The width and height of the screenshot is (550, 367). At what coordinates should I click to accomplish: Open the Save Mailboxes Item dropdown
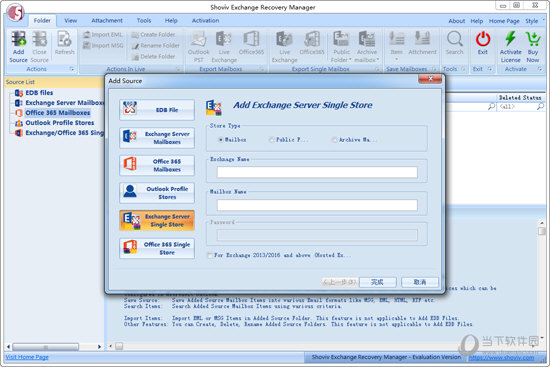[397, 46]
